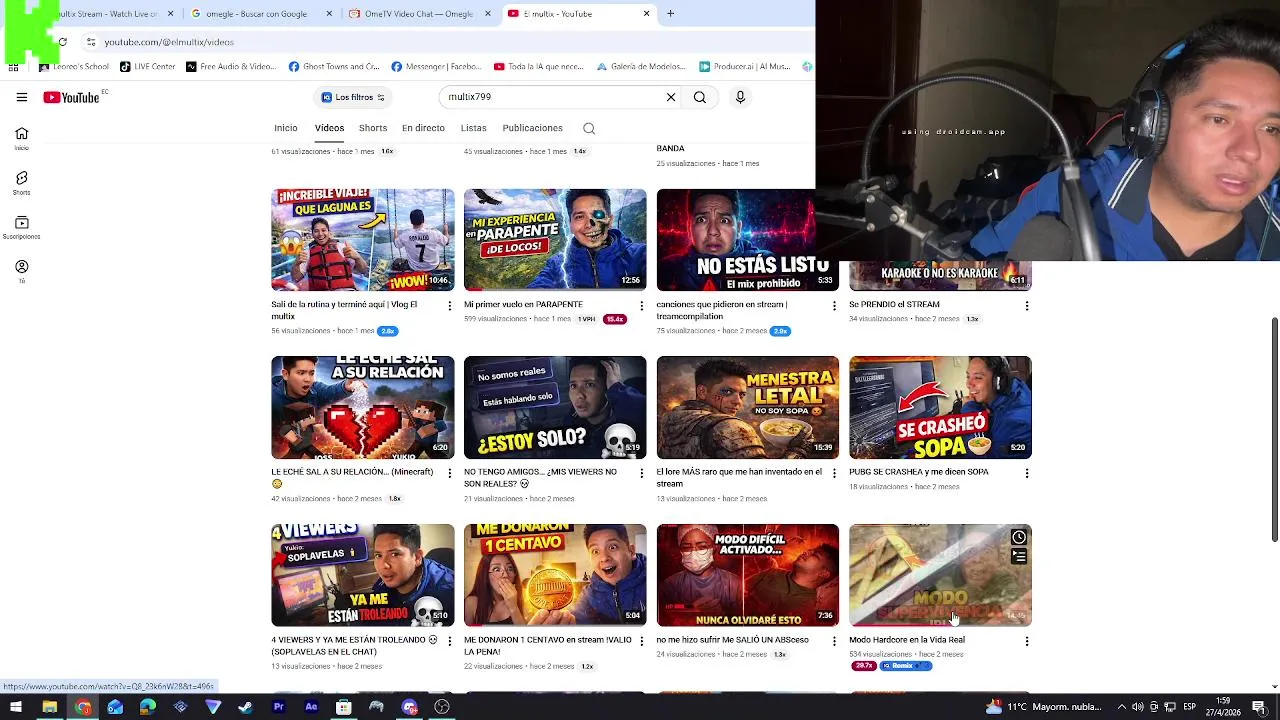
Task: Open Ghost Towns bookmark
Action: click(334, 67)
